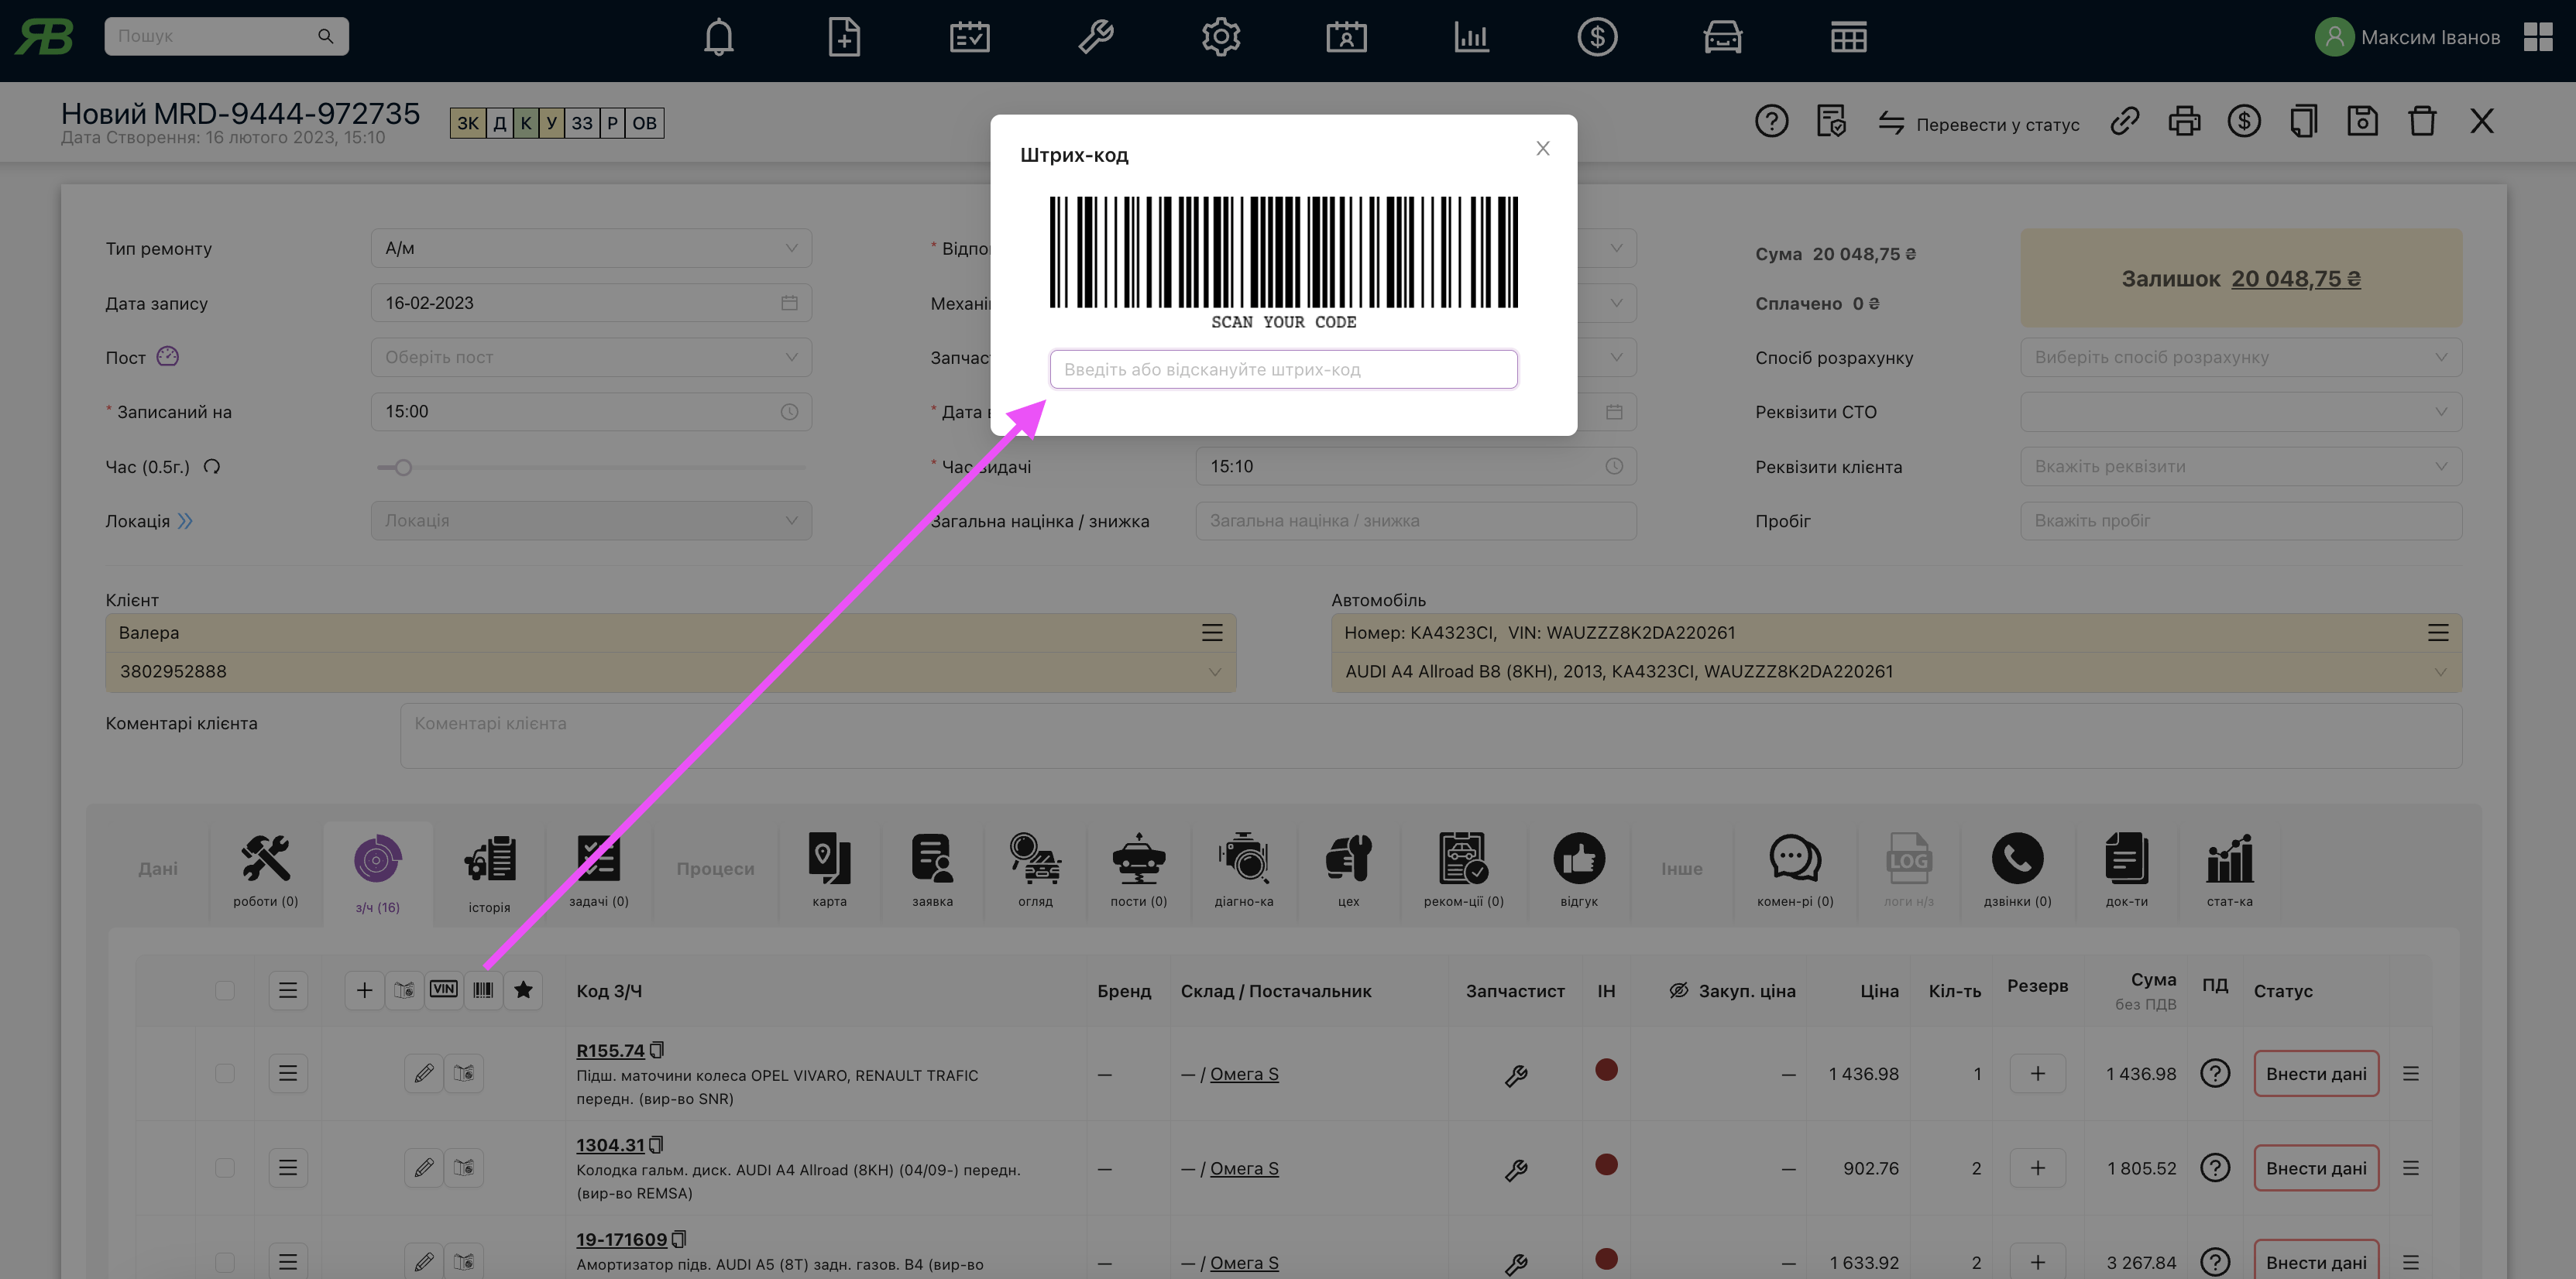Open notifications bell in top bar
Image resolution: width=2576 pixels, height=1279 pixels.
pos(718,38)
